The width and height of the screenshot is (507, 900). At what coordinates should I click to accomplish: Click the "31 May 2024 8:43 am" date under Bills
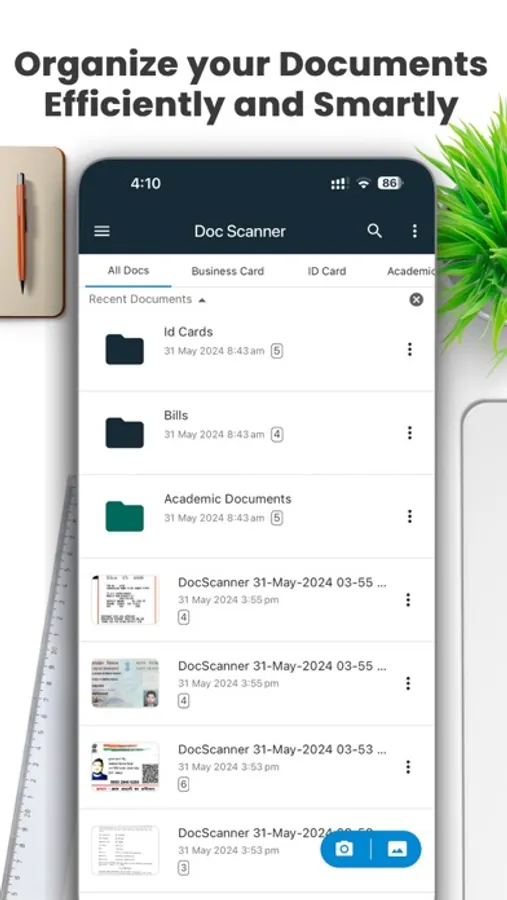tap(214, 435)
